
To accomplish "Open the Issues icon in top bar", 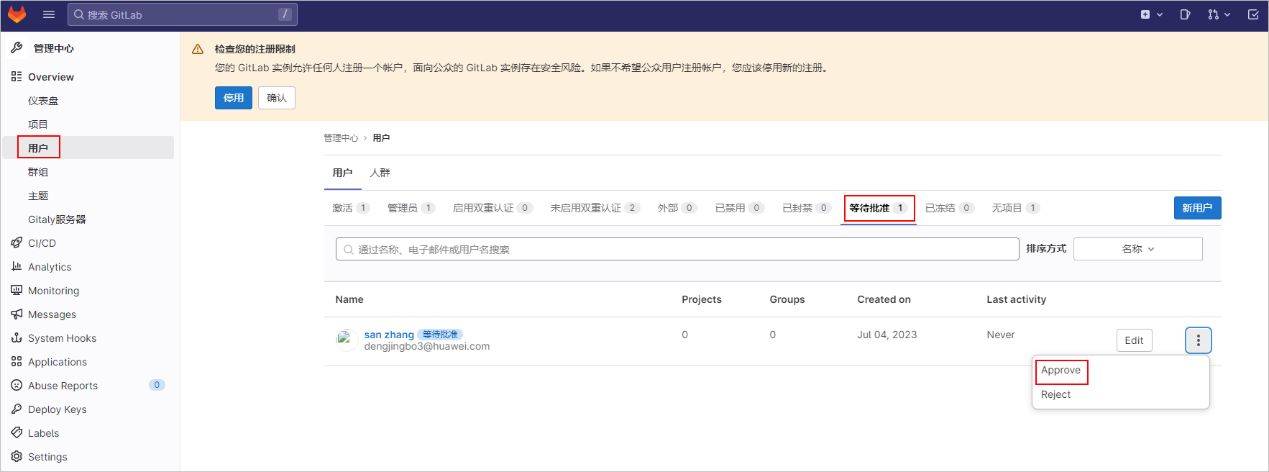I will point(1185,15).
